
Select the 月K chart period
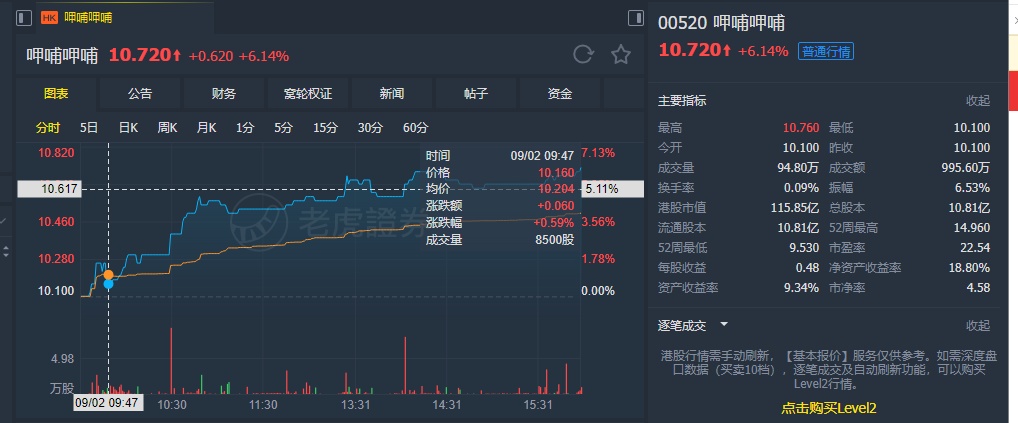tap(206, 128)
